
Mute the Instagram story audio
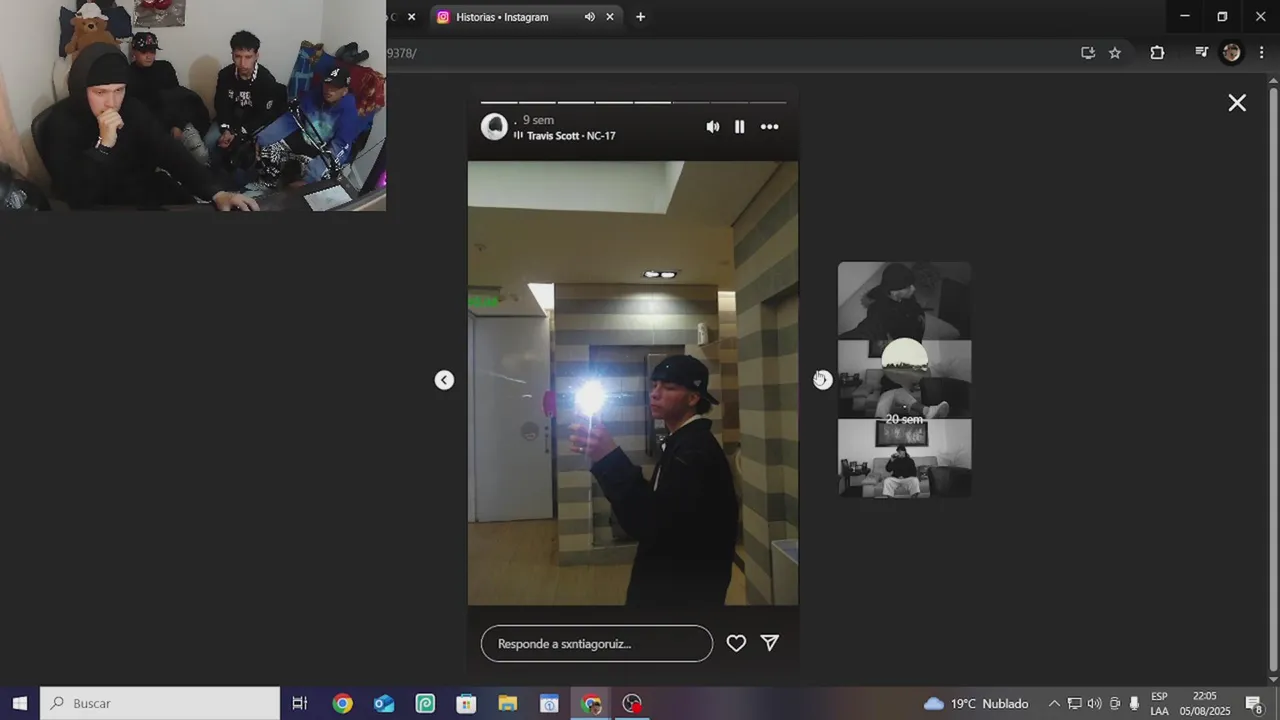pos(712,127)
